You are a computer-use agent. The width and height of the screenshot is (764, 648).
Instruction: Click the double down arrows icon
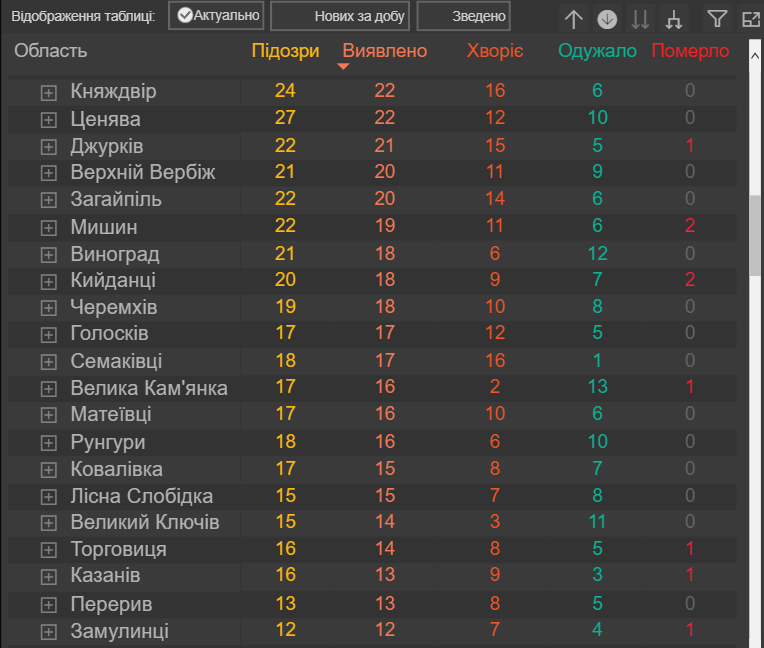(640, 18)
